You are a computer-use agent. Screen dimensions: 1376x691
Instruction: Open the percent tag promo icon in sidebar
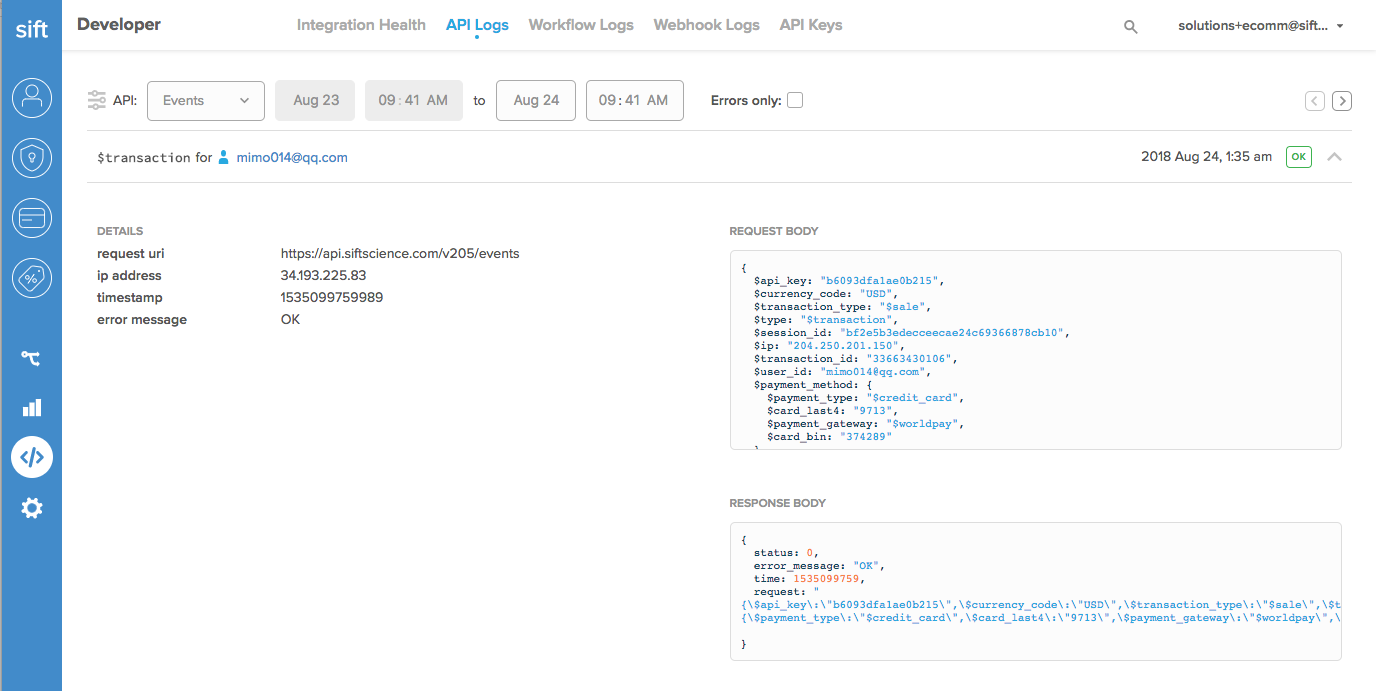point(31,278)
